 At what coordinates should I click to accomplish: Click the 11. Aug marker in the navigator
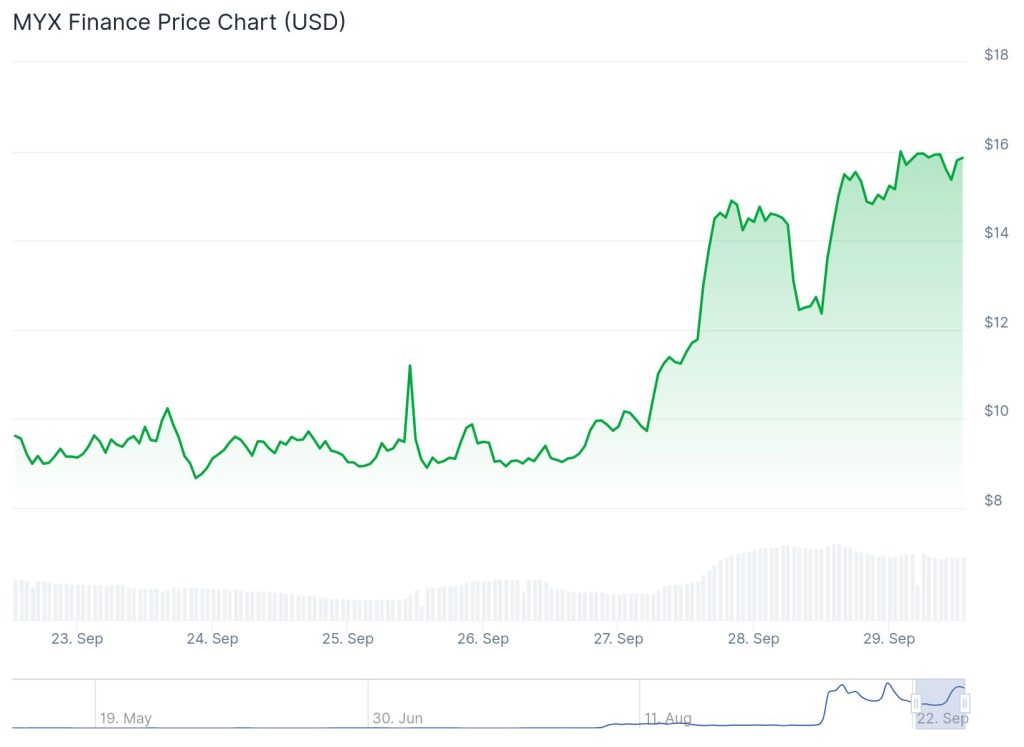point(667,718)
